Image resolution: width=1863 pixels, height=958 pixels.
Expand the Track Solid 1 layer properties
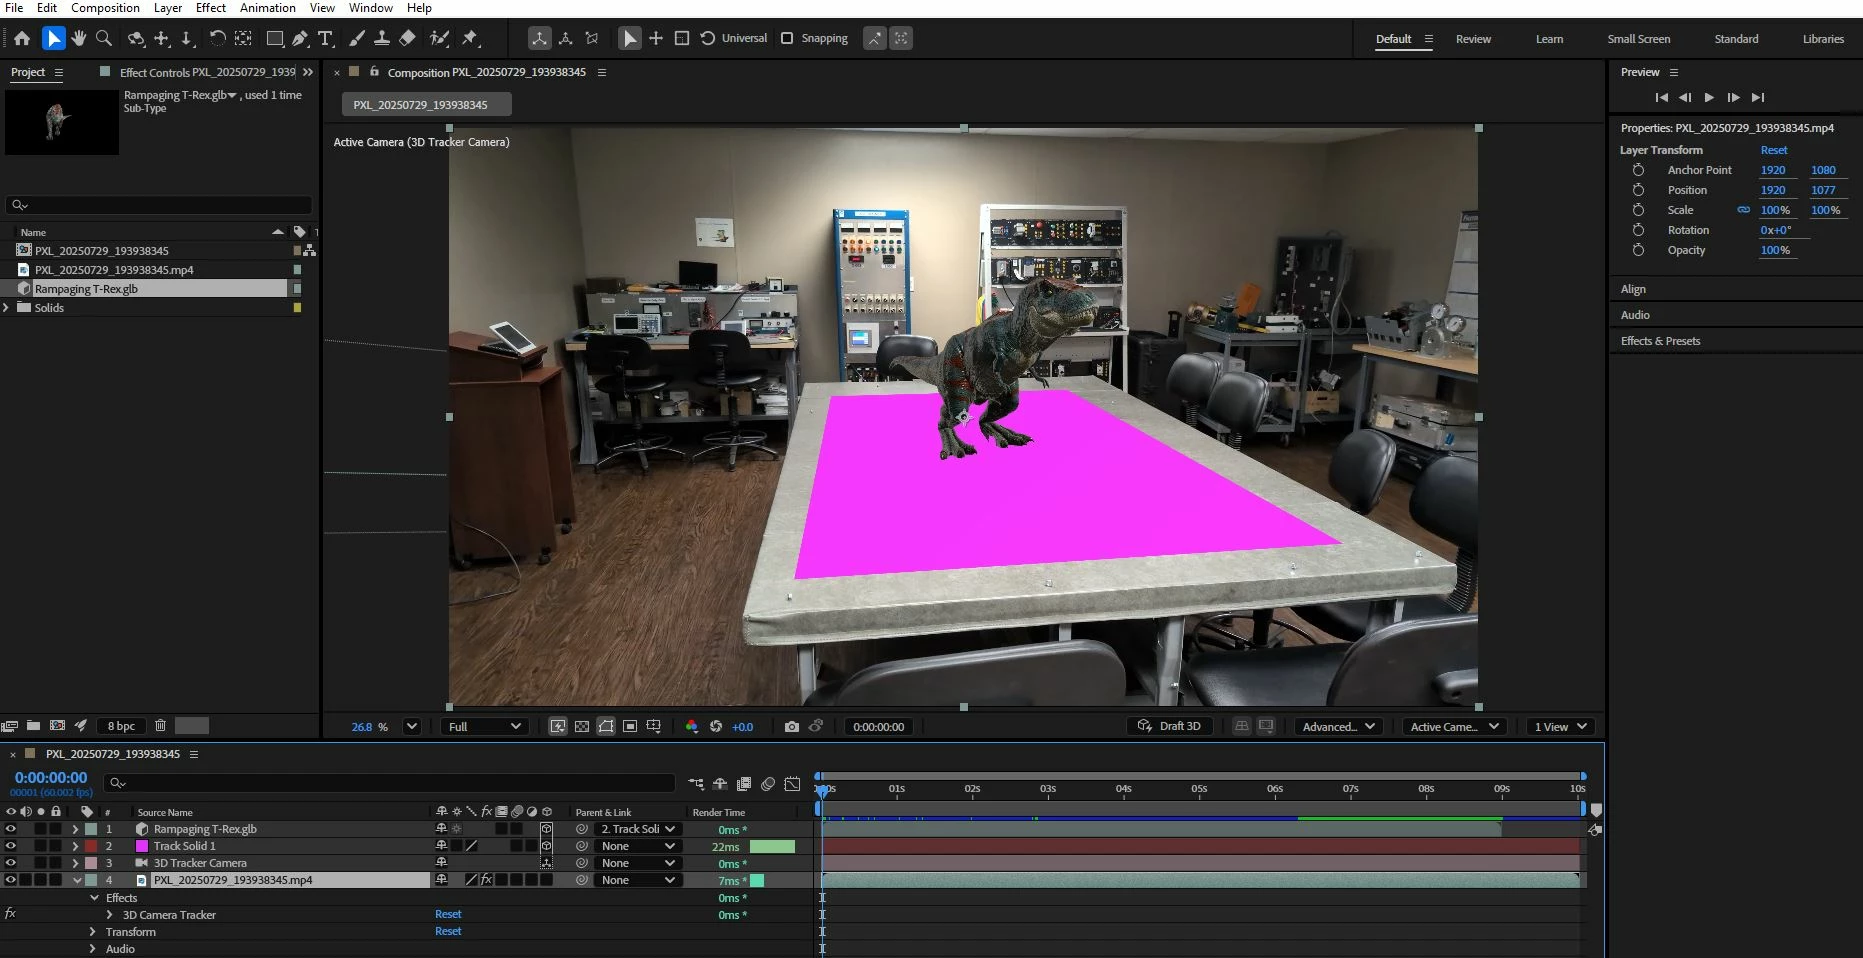click(x=75, y=846)
